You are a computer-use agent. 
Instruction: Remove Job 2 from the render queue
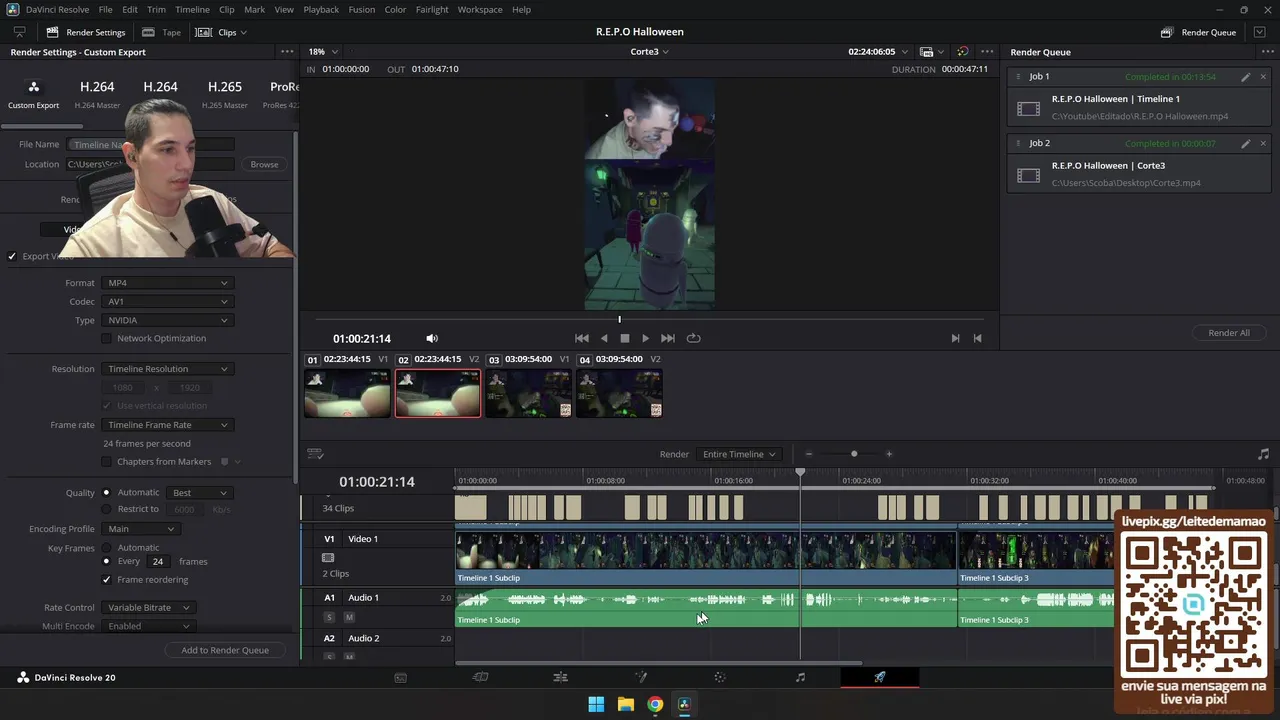[x=1263, y=144]
